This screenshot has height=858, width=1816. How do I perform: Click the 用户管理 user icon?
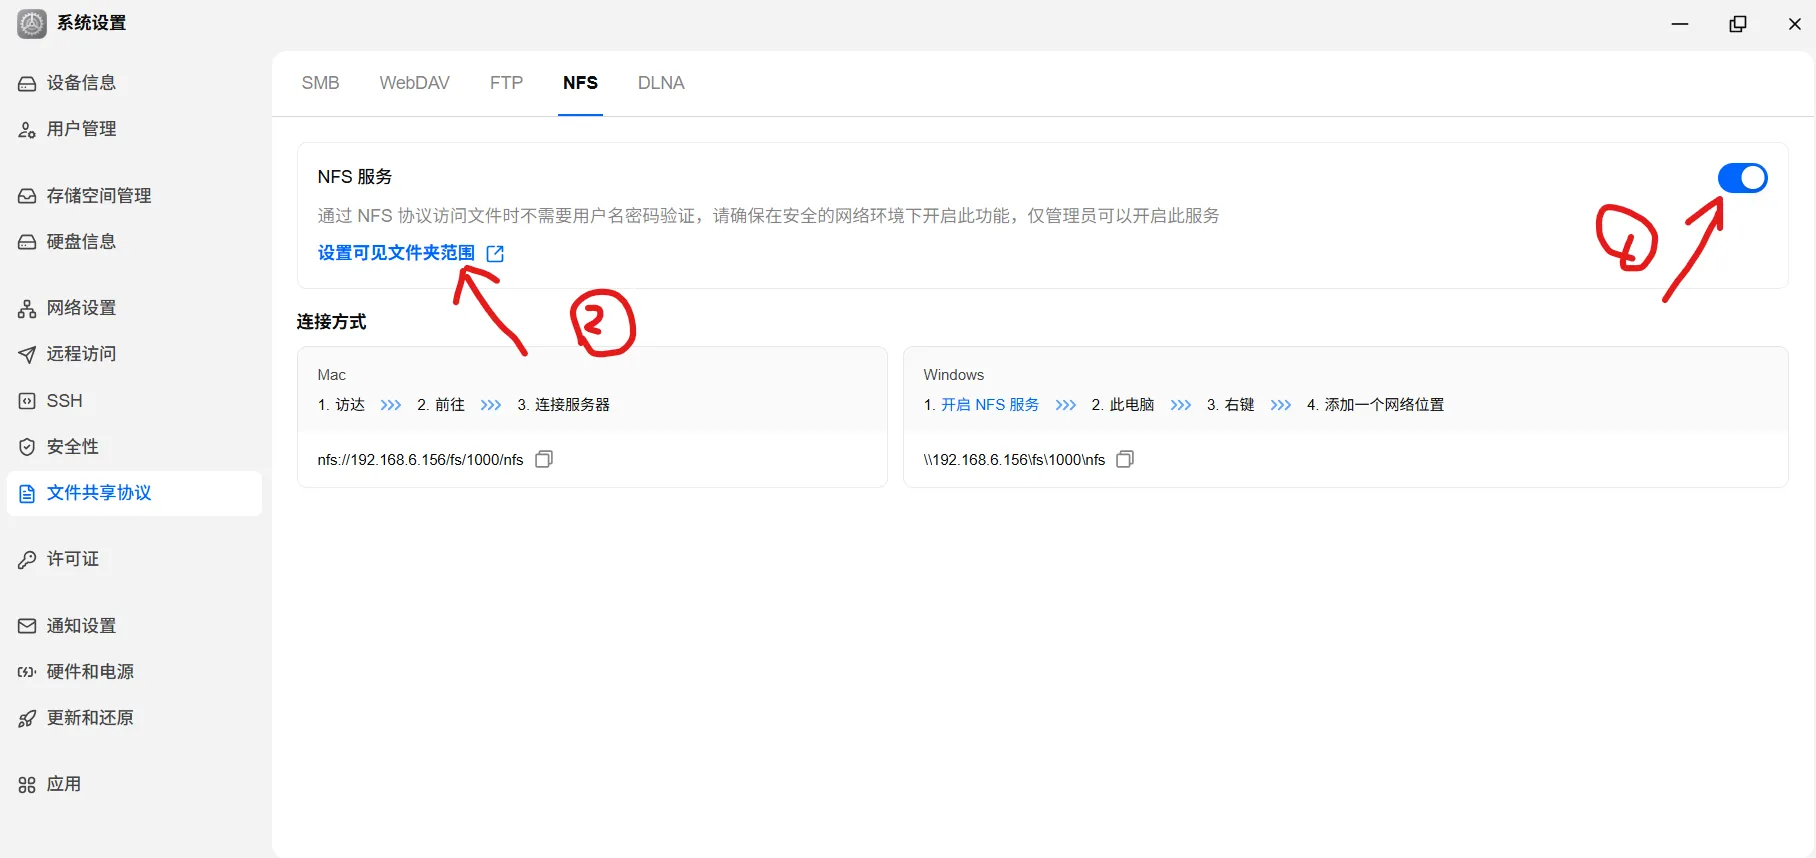click(x=27, y=130)
